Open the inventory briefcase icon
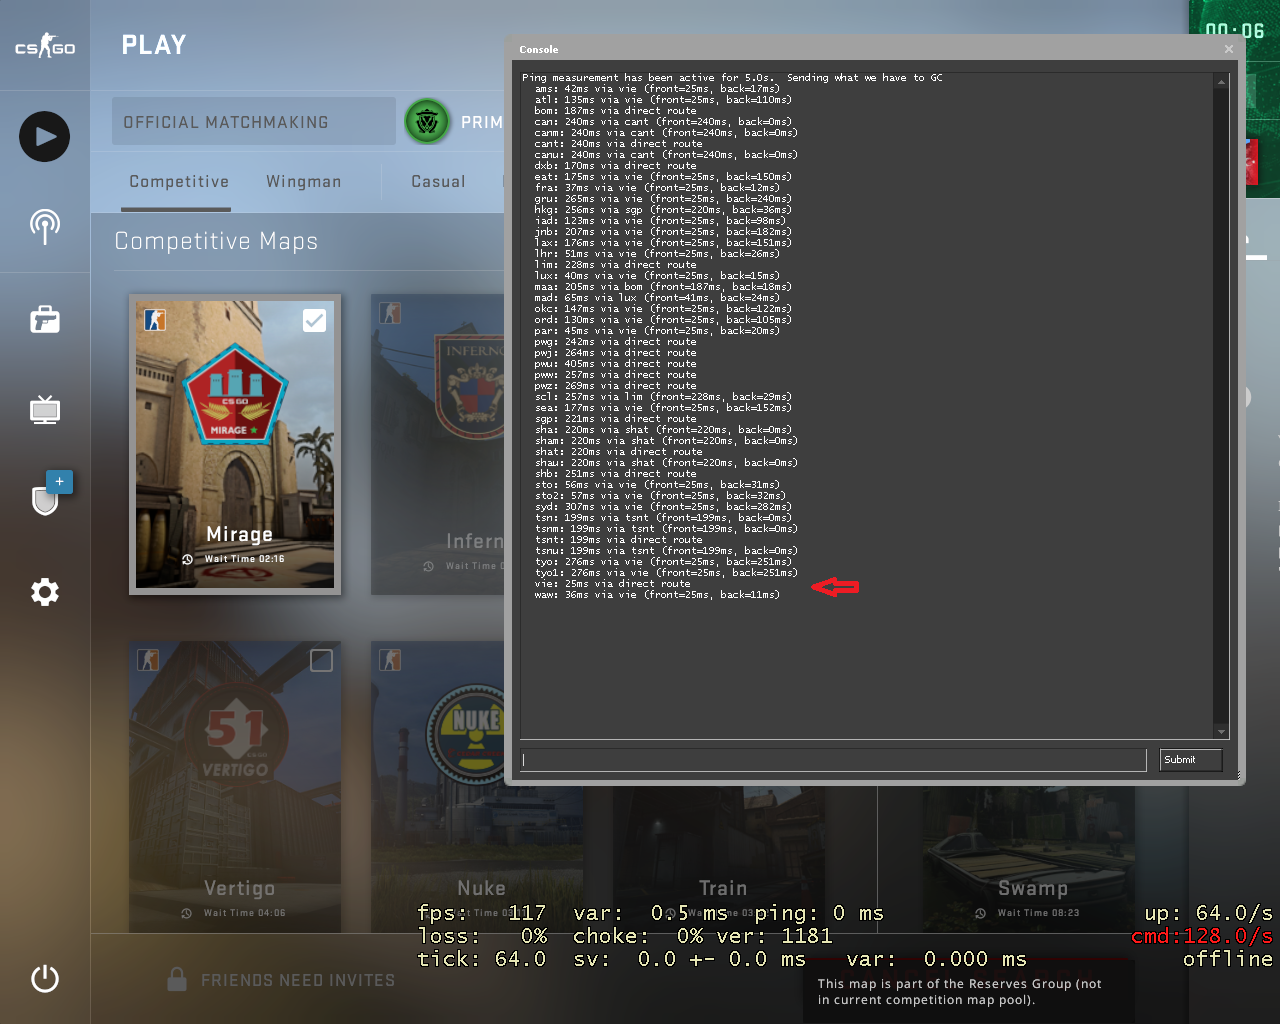The height and width of the screenshot is (1024, 1280). point(45,320)
